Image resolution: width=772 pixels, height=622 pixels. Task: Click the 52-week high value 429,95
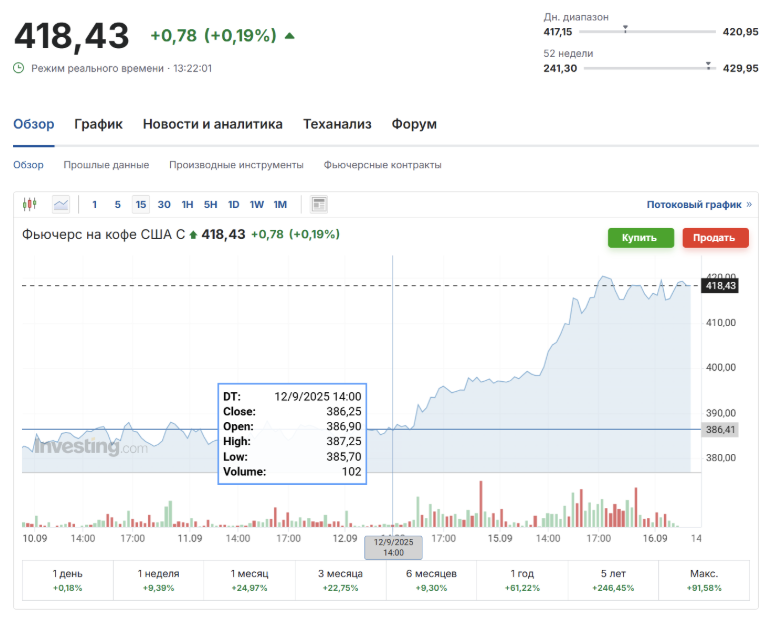740,68
